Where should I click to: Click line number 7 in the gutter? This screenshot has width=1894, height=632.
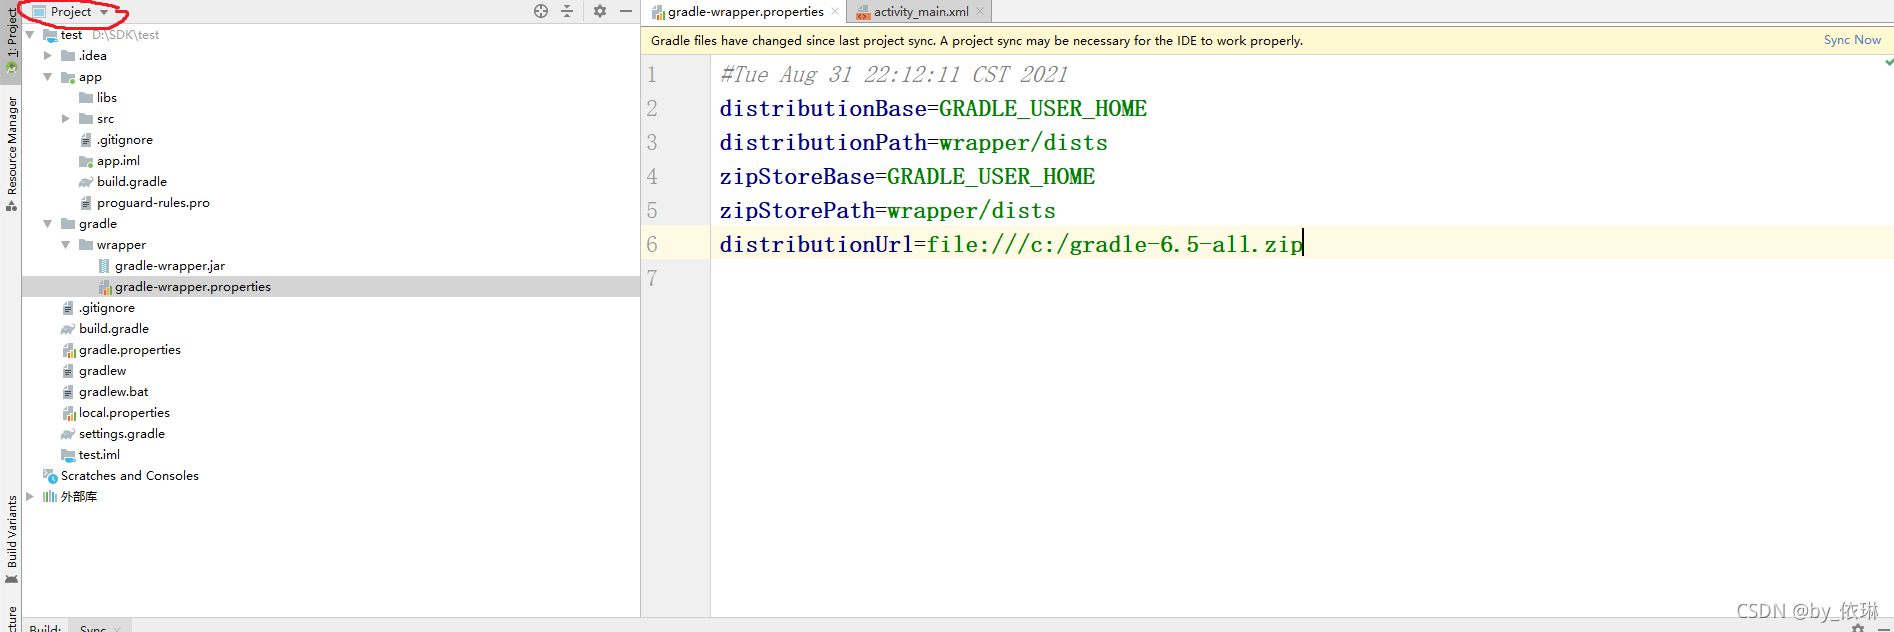[x=652, y=278]
